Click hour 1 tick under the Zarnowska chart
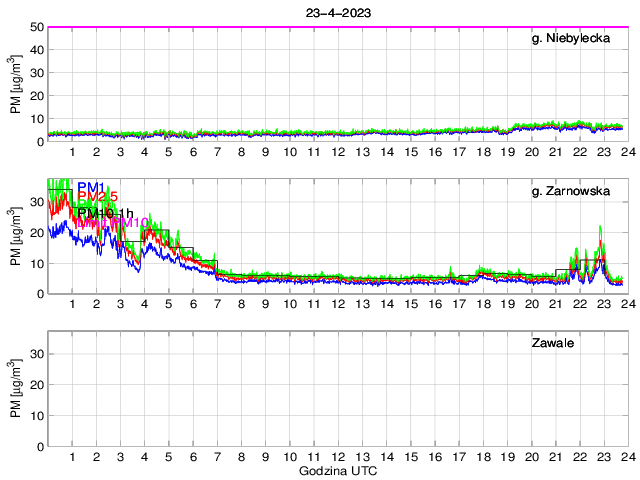The width and height of the screenshot is (640, 480). pyautogui.click(x=72, y=304)
